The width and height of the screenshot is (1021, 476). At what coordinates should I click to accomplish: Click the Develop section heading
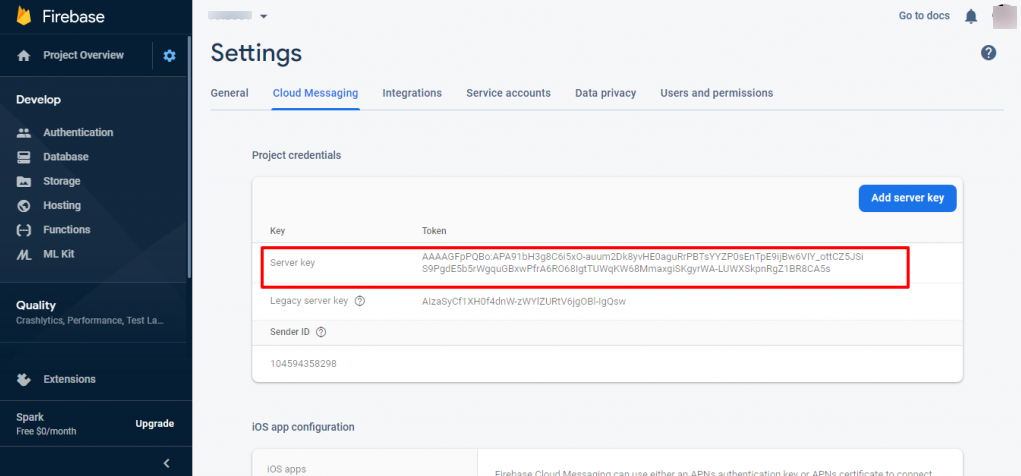pyautogui.click(x=38, y=100)
